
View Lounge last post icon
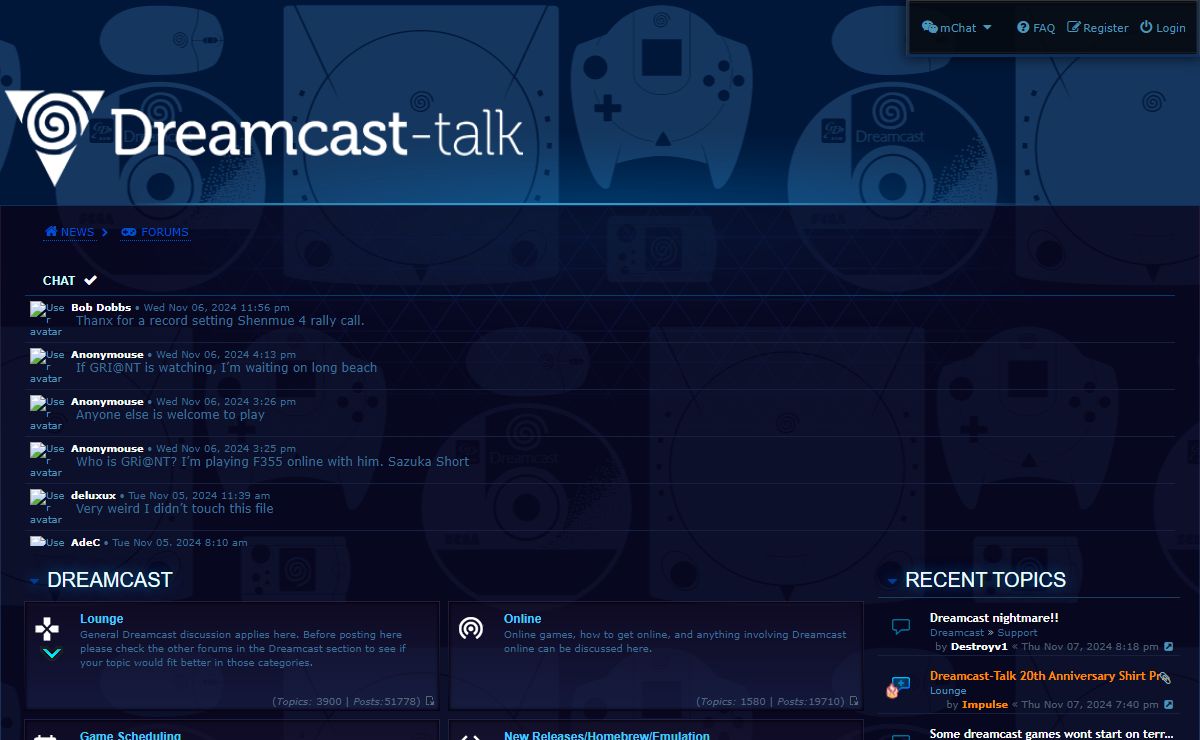tap(430, 702)
